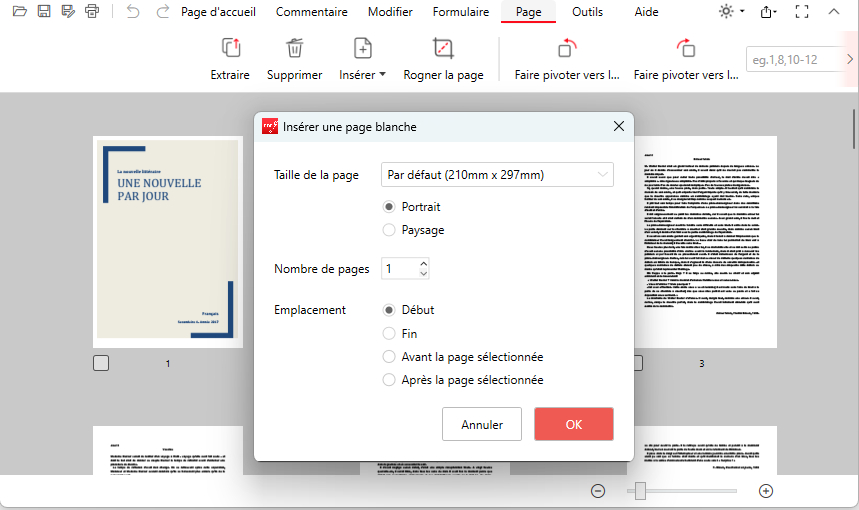Screen dimensions: 859x510
Task: Click the vertical scrollbar thumb
Action: 854,129
